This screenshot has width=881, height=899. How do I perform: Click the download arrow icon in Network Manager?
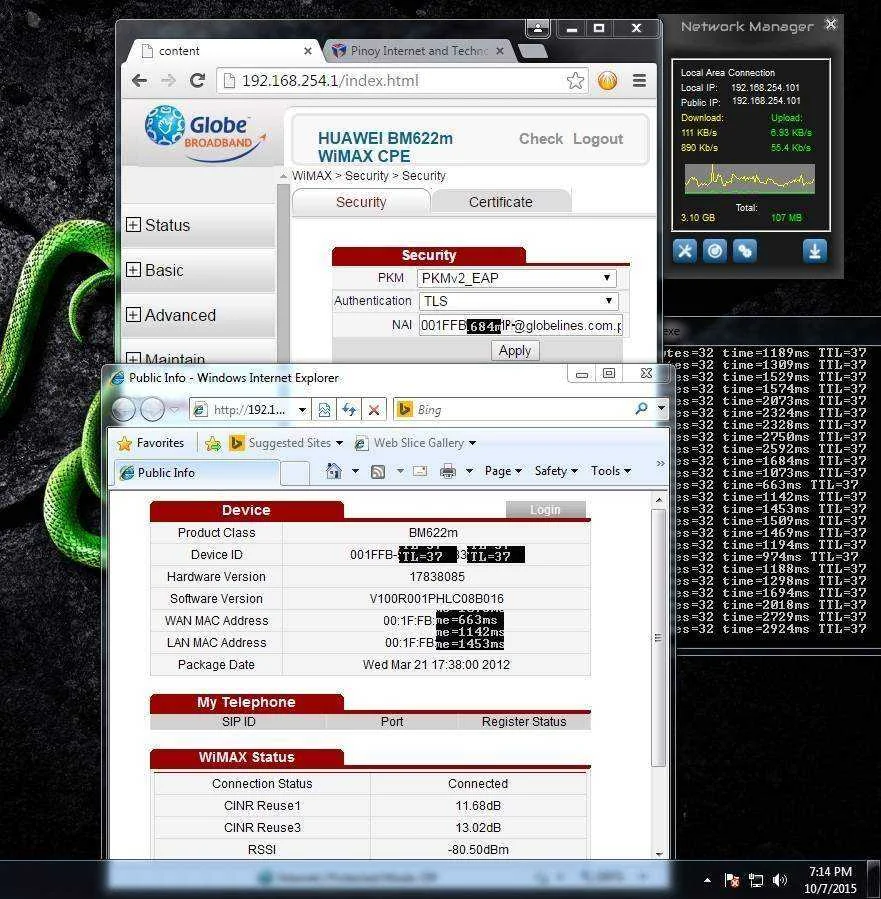pyautogui.click(x=815, y=251)
